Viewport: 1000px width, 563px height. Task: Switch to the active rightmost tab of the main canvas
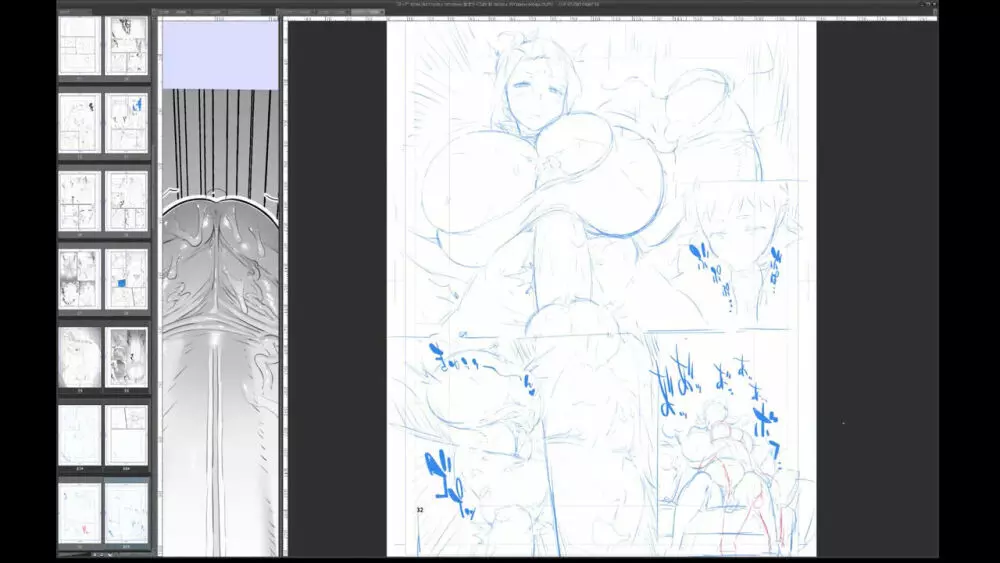tap(369, 12)
